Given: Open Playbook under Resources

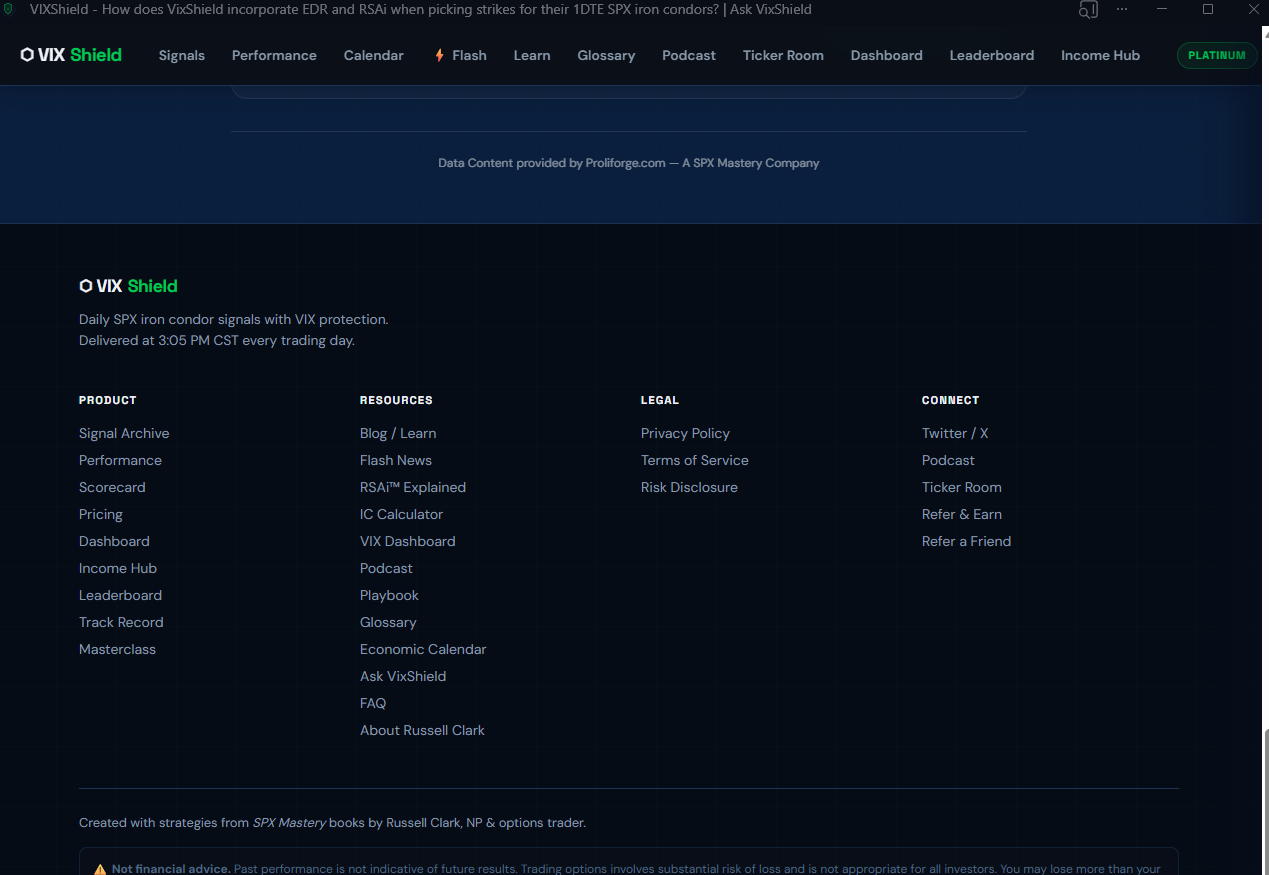Looking at the screenshot, I should [389, 595].
